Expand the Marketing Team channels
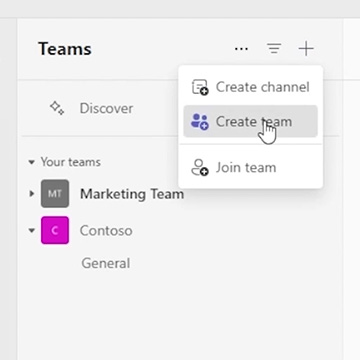The image size is (360, 360). (x=32, y=193)
